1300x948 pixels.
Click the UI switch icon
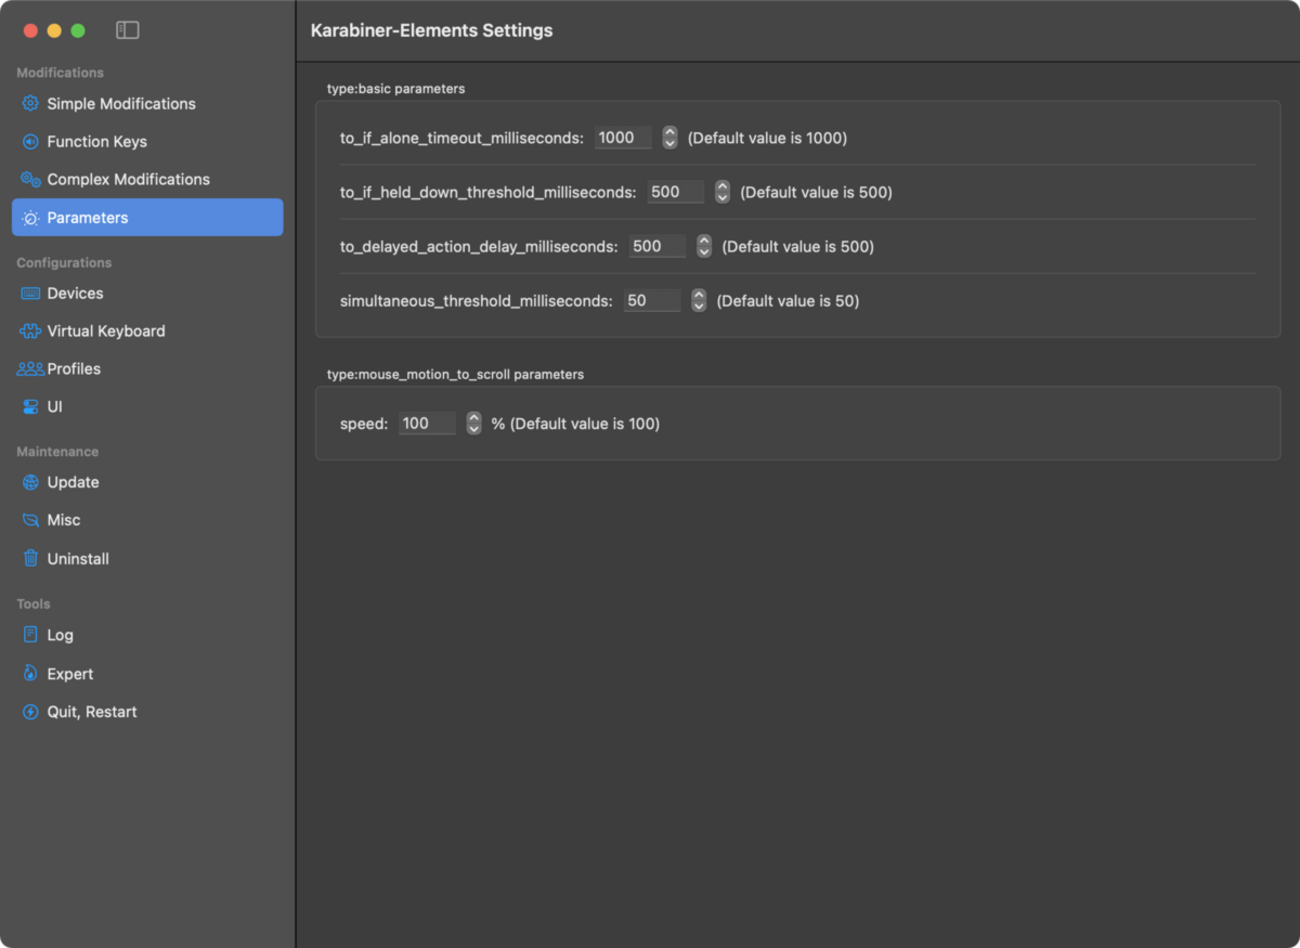[30, 406]
